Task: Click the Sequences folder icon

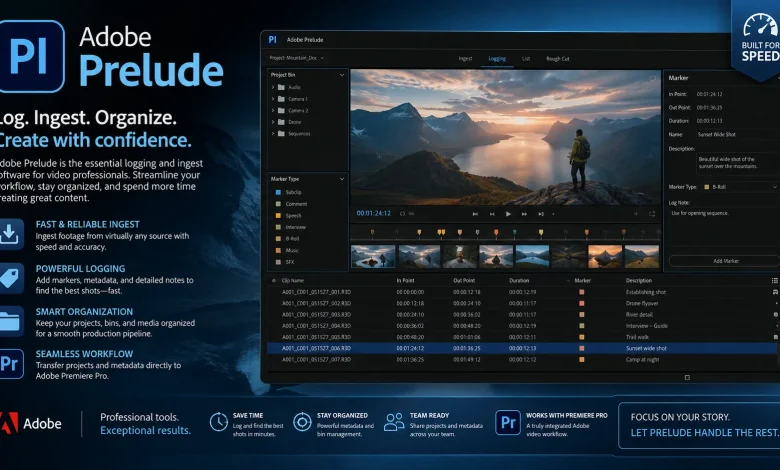Action: 281,133
